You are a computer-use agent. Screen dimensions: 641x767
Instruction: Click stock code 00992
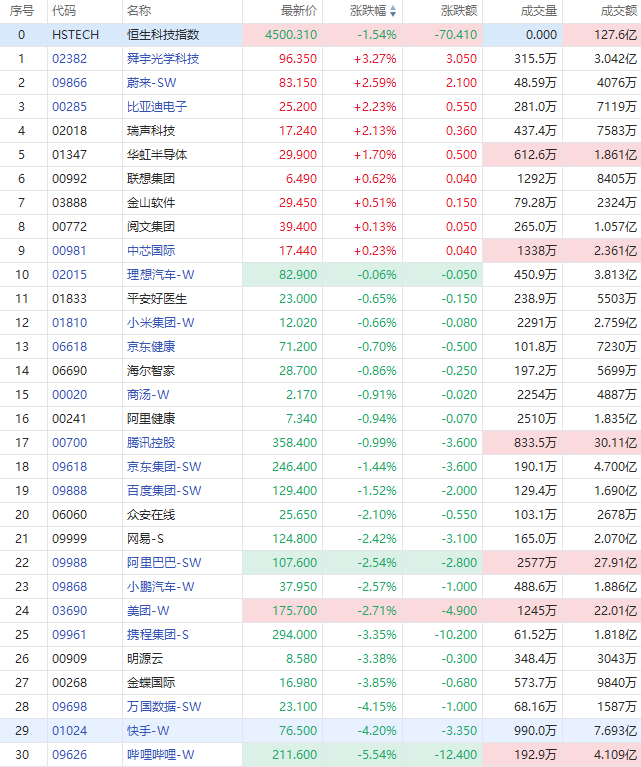(69, 179)
